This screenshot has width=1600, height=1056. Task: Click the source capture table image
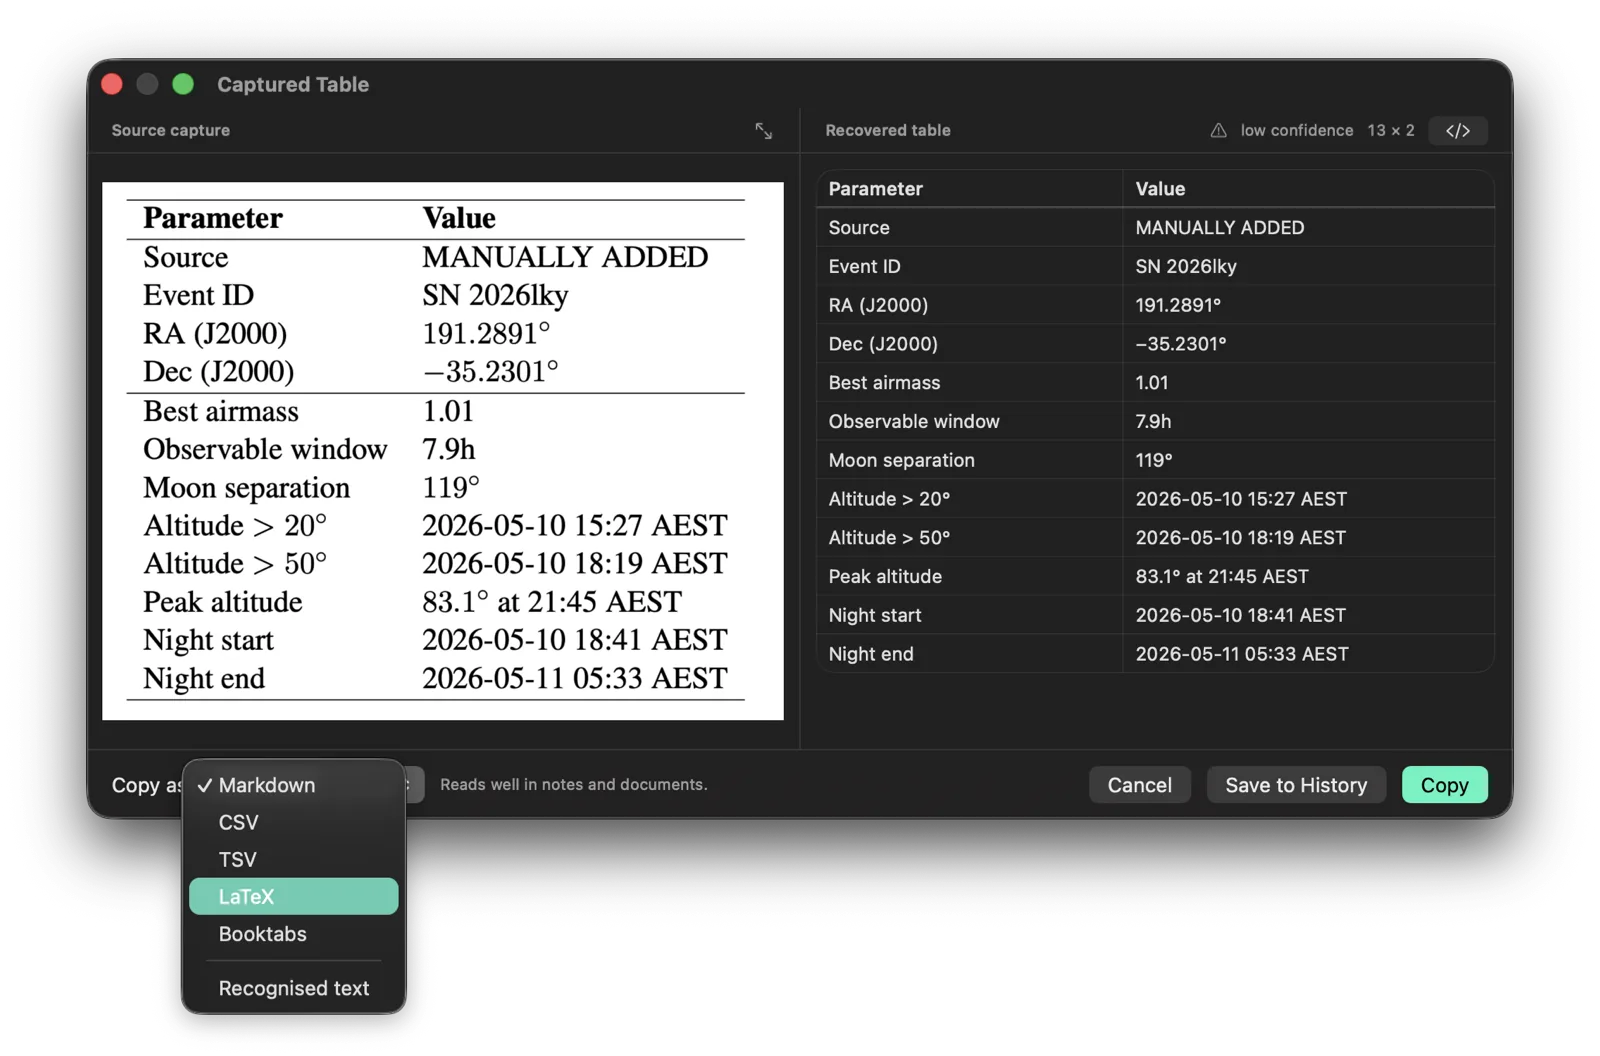pyautogui.click(x=442, y=451)
